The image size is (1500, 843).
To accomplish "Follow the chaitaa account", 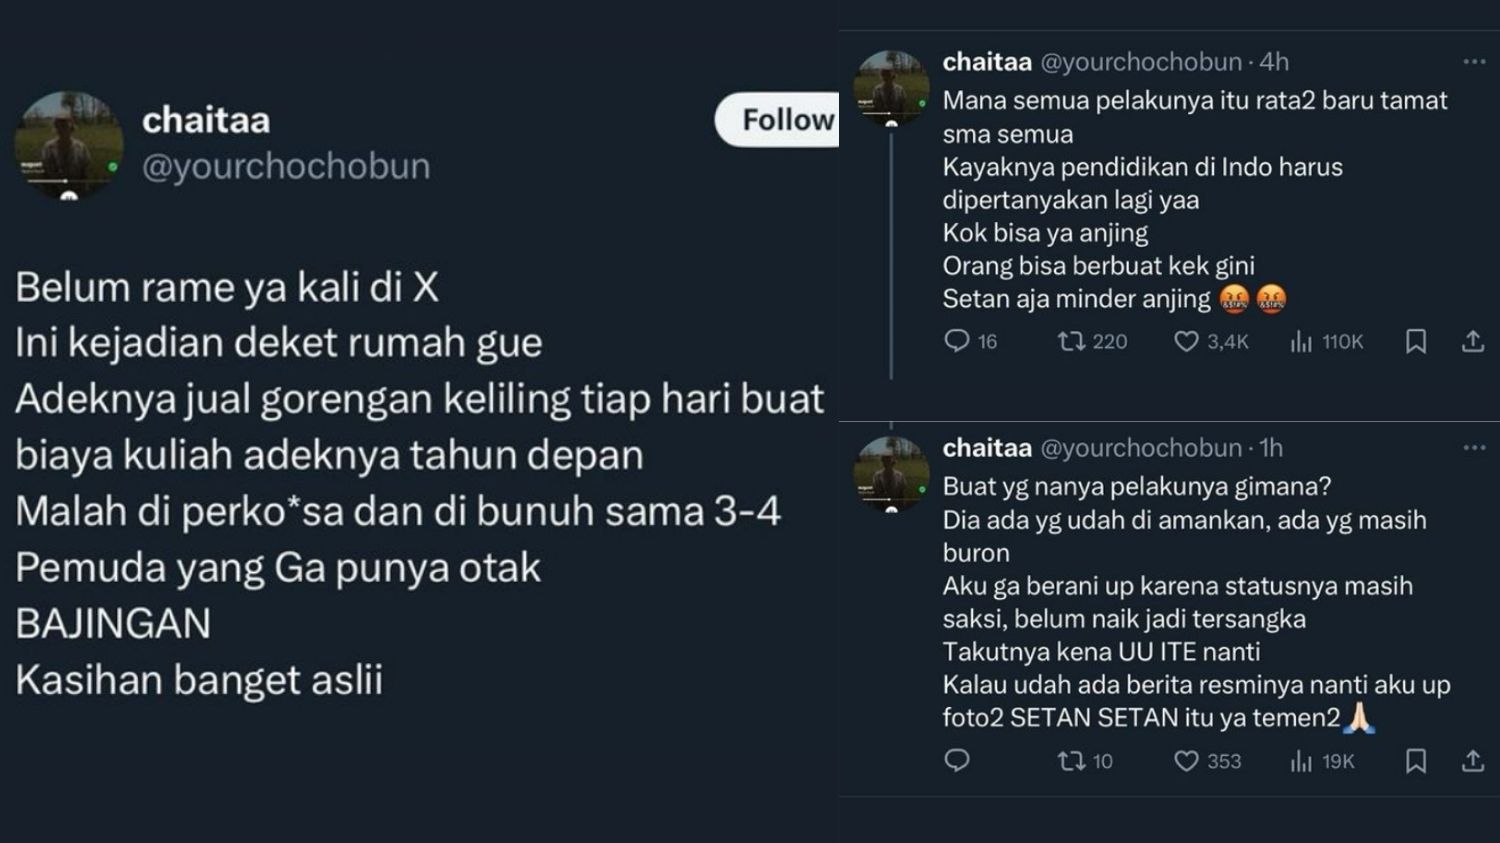I will [x=777, y=120].
